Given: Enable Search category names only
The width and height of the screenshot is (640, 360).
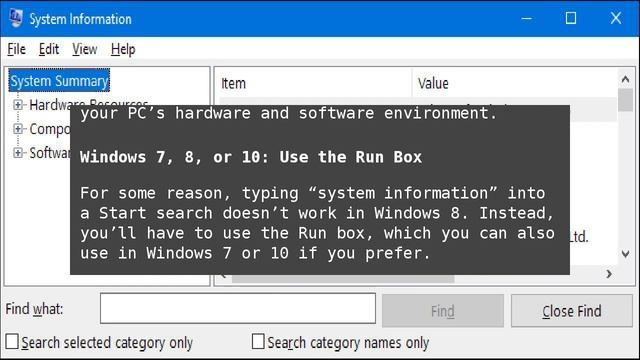Looking at the screenshot, I should (x=258, y=342).
